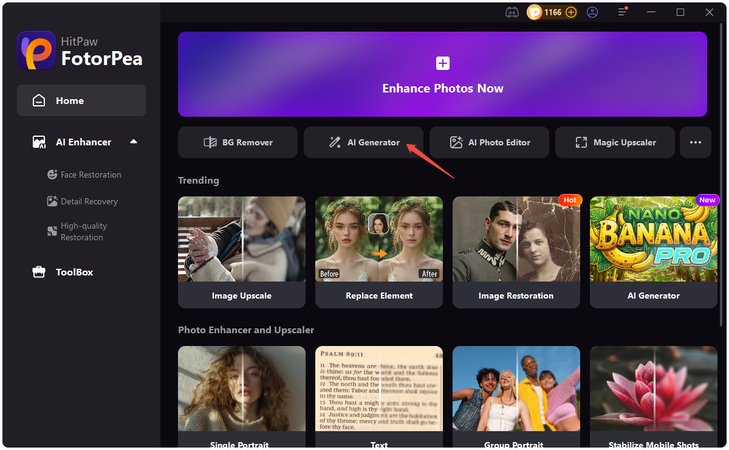Click the New badge on AI Generator

(707, 200)
